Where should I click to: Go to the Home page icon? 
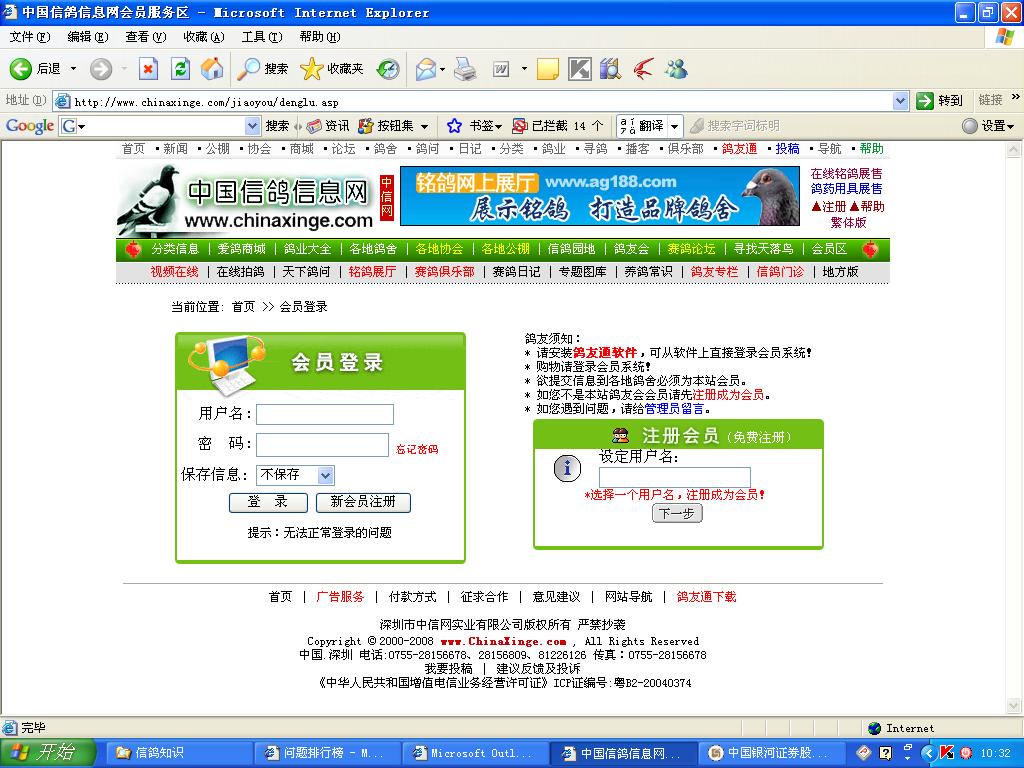click(212, 69)
